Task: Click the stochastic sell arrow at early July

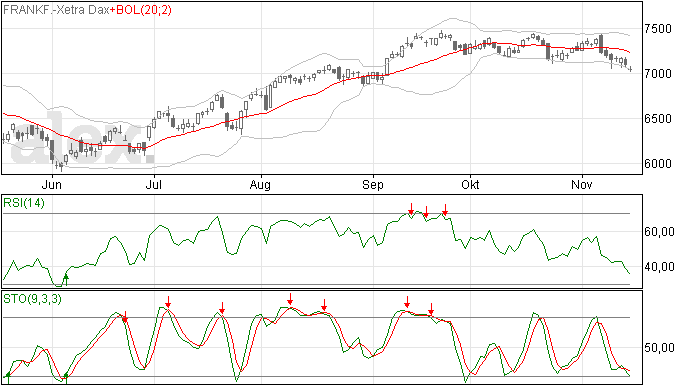Action: [168, 302]
